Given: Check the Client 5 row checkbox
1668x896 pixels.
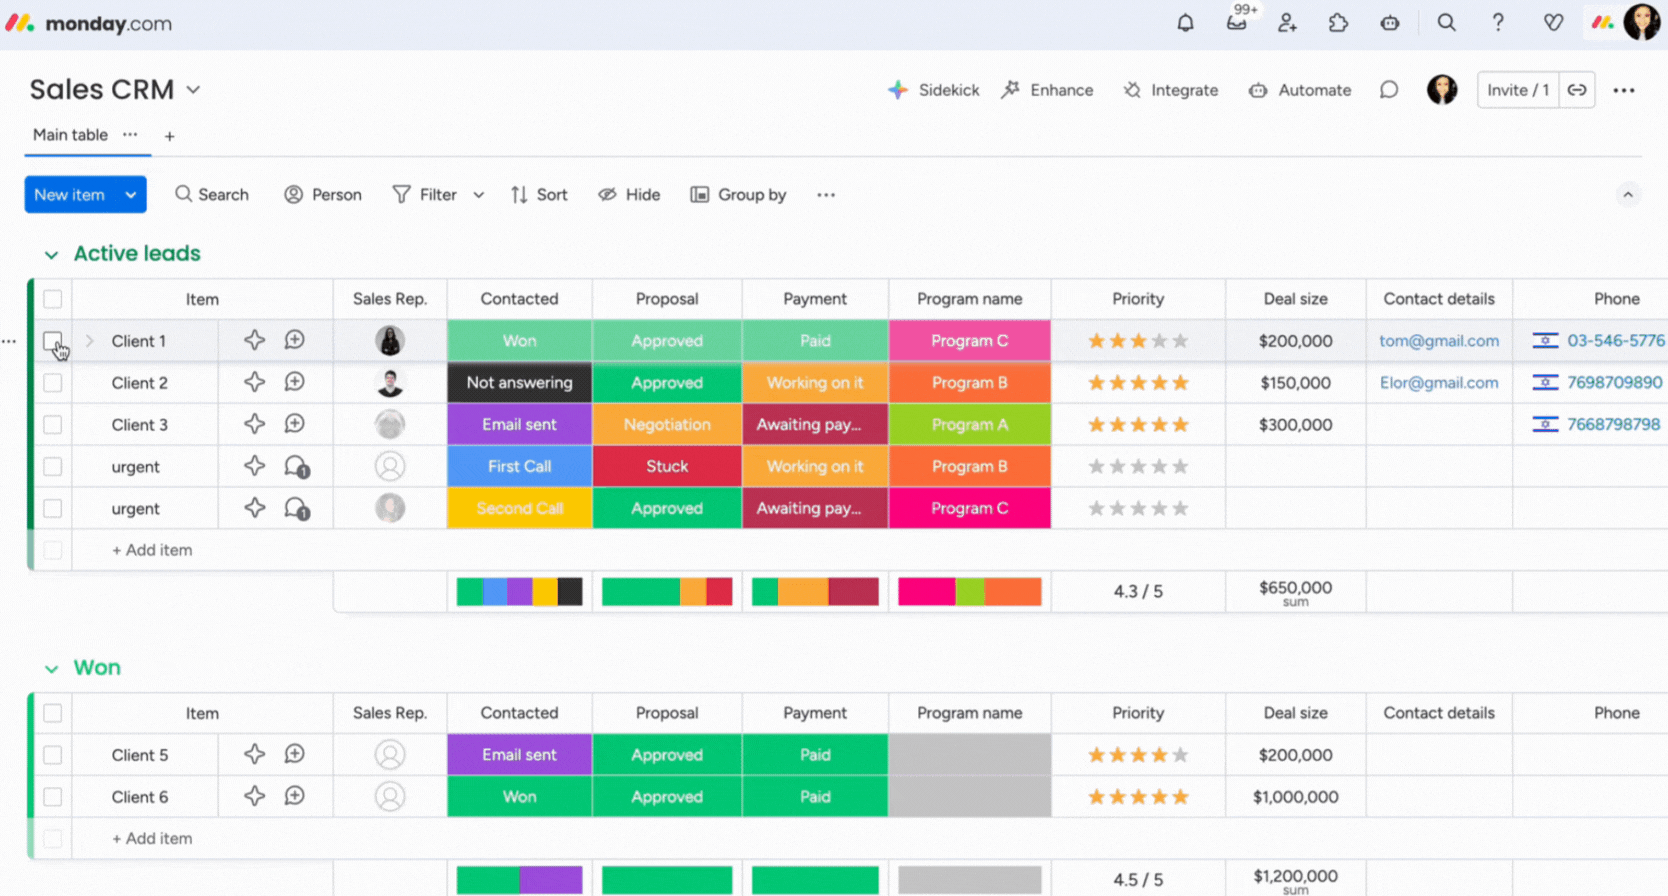Looking at the screenshot, I should pos(53,755).
